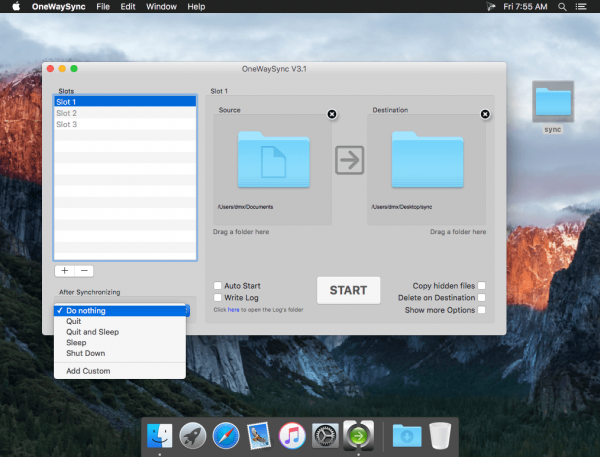
Task: Click the OneWaySync app icon in the Dock
Action: tap(358, 435)
